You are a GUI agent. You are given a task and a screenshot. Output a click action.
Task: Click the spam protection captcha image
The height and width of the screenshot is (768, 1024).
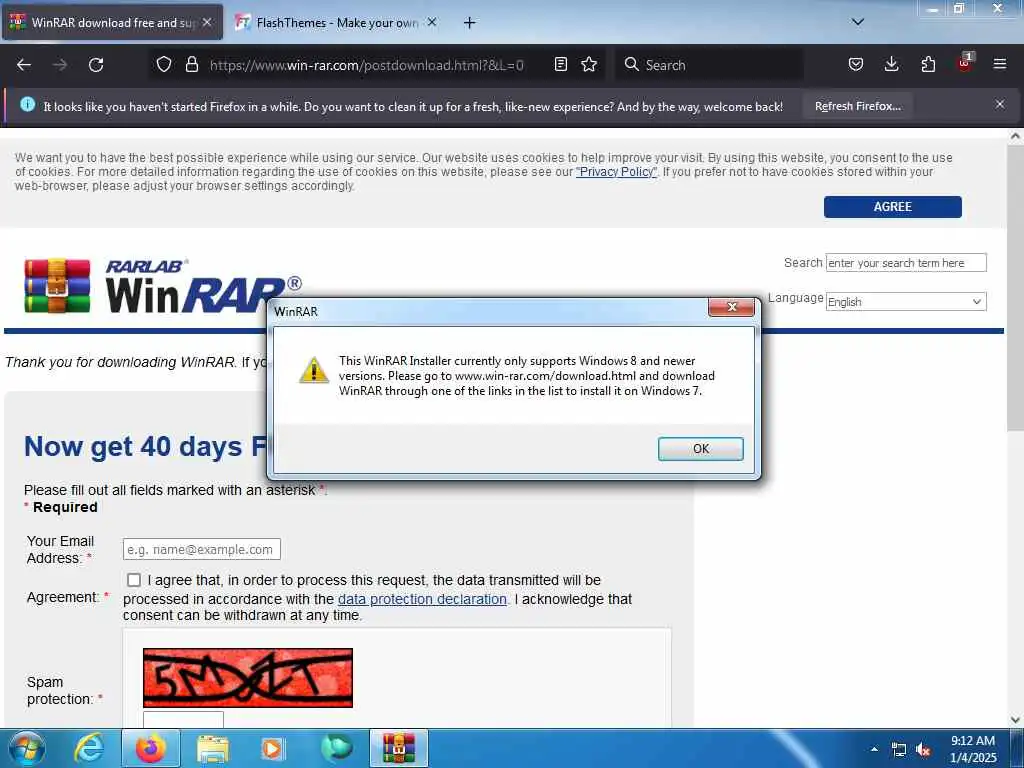[248, 677]
